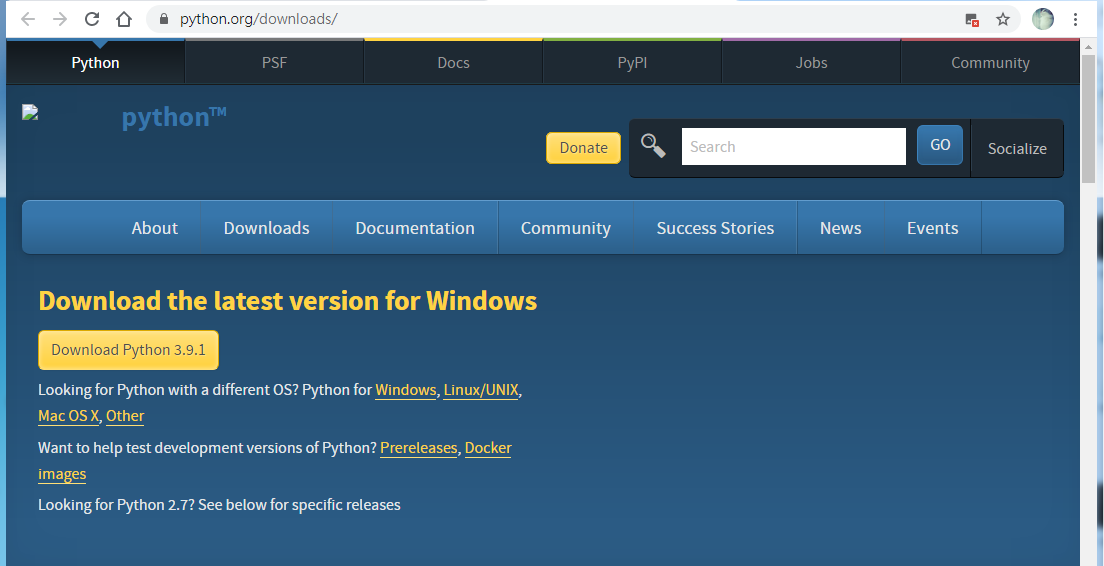Click the Download Python 3.9.1 button
The image size is (1104, 566).
click(x=128, y=350)
